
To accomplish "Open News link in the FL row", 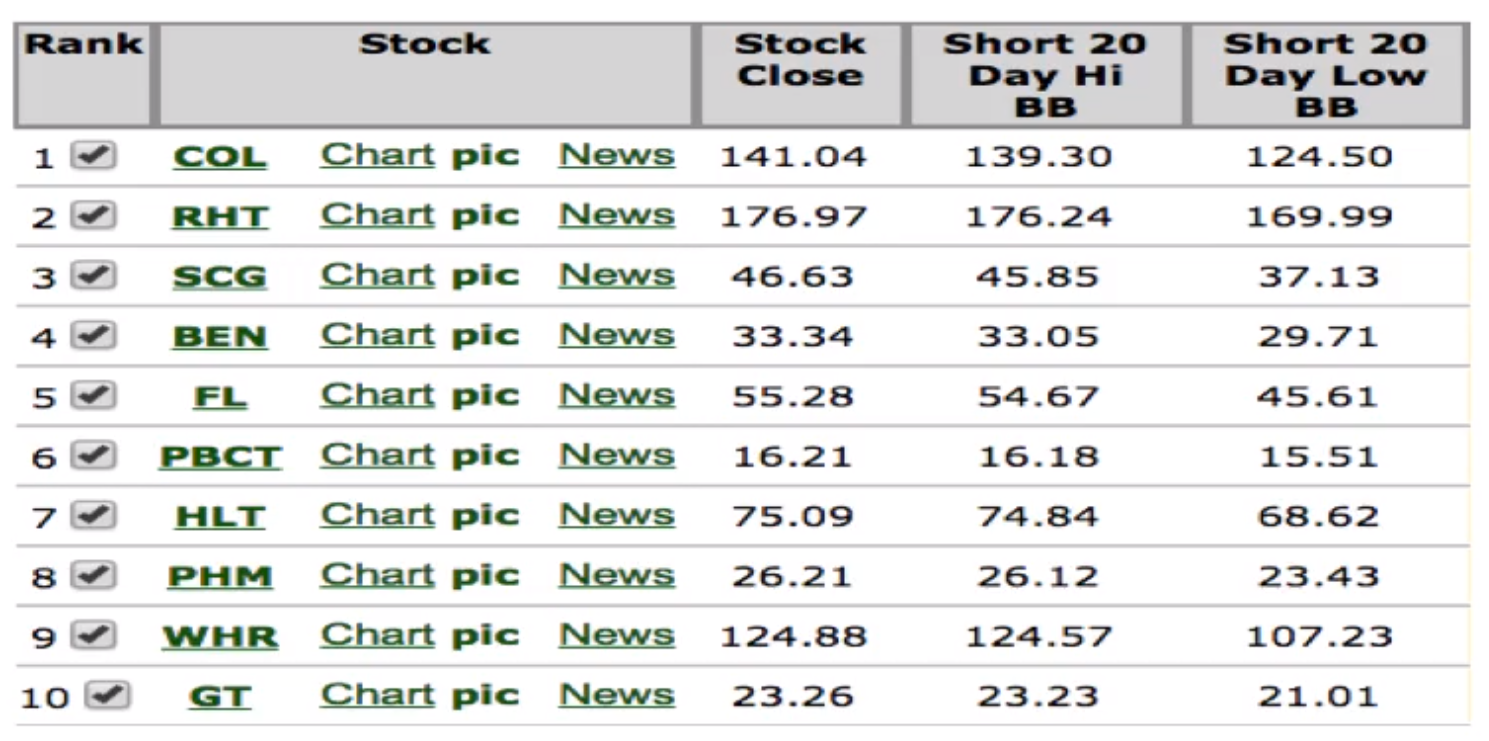I will pos(616,396).
